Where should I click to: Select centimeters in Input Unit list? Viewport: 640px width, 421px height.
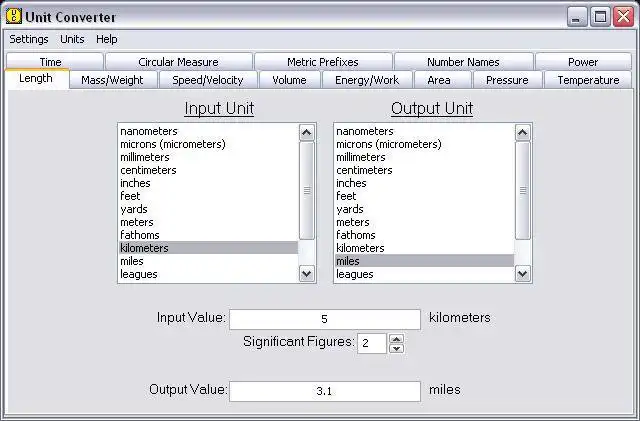click(x=208, y=170)
